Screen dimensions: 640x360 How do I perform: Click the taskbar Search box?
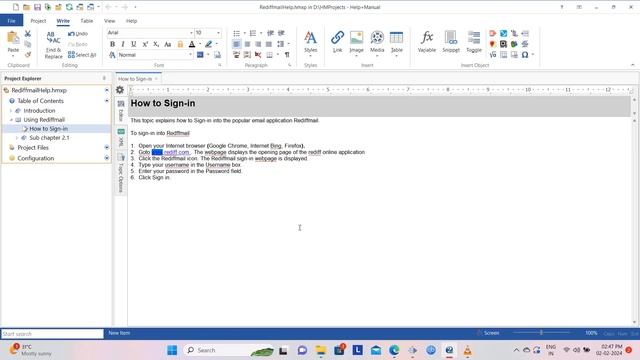point(228,350)
